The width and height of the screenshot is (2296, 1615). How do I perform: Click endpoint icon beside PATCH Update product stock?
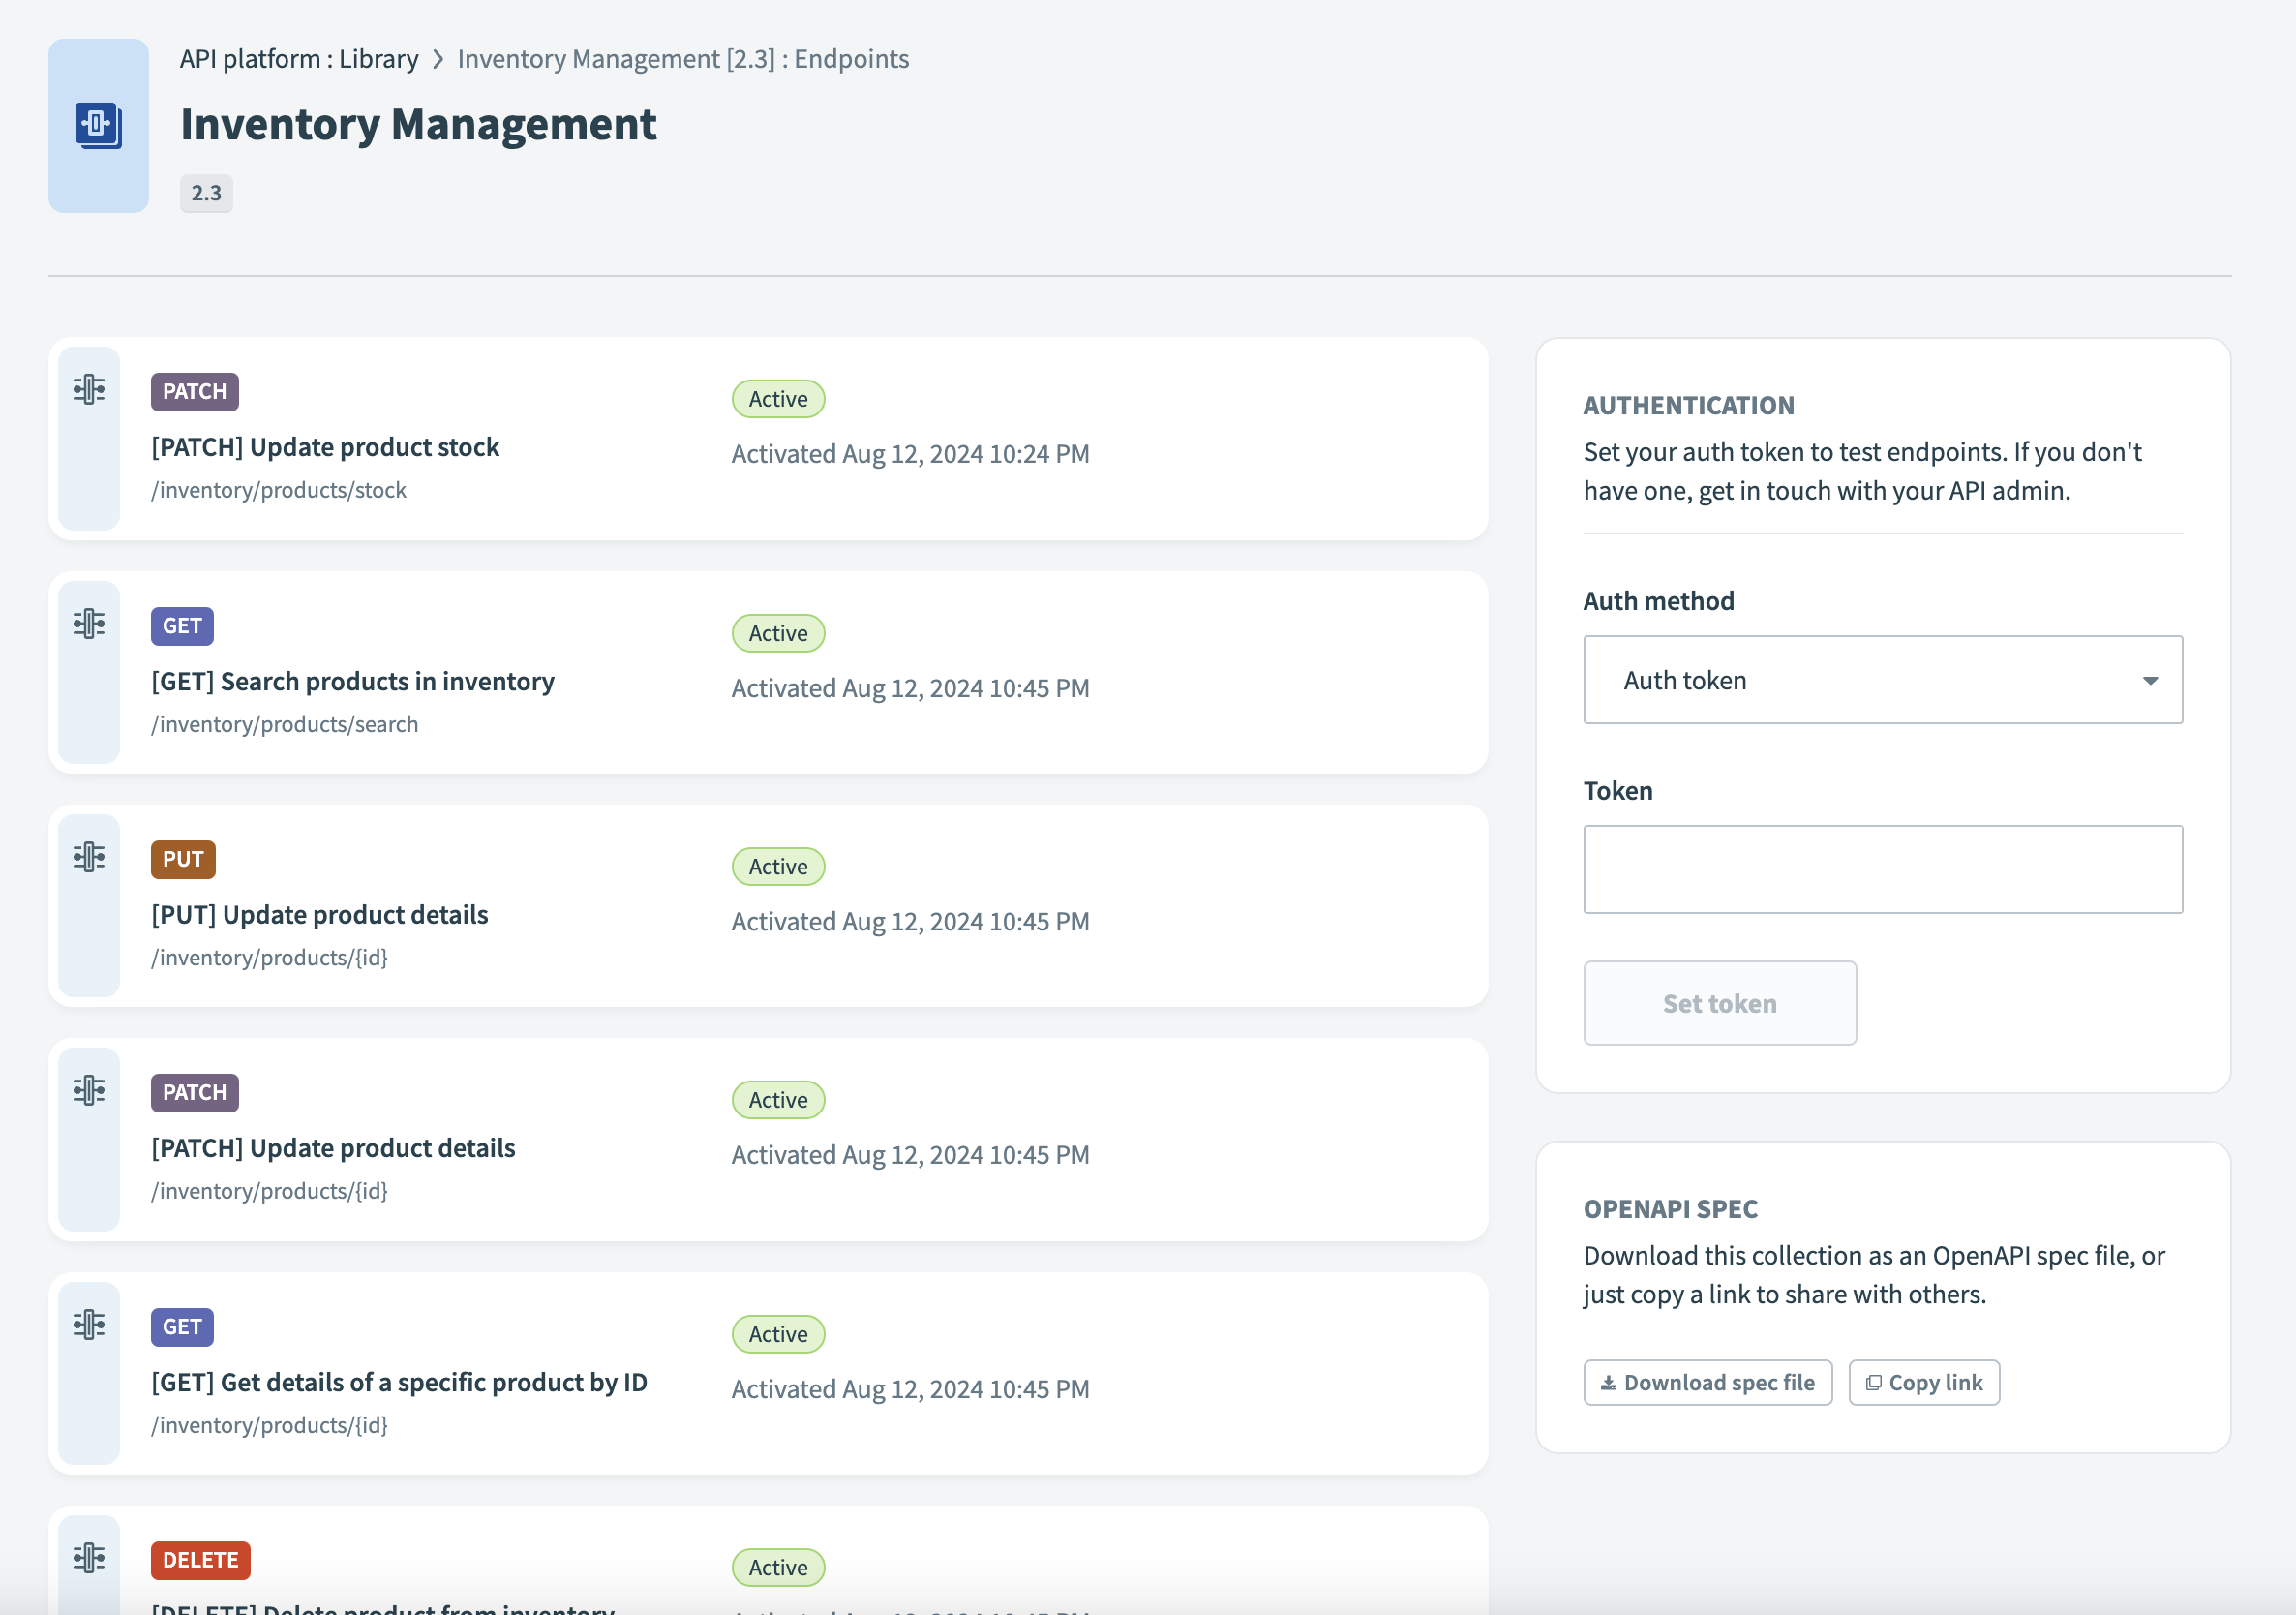tap(89, 389)
